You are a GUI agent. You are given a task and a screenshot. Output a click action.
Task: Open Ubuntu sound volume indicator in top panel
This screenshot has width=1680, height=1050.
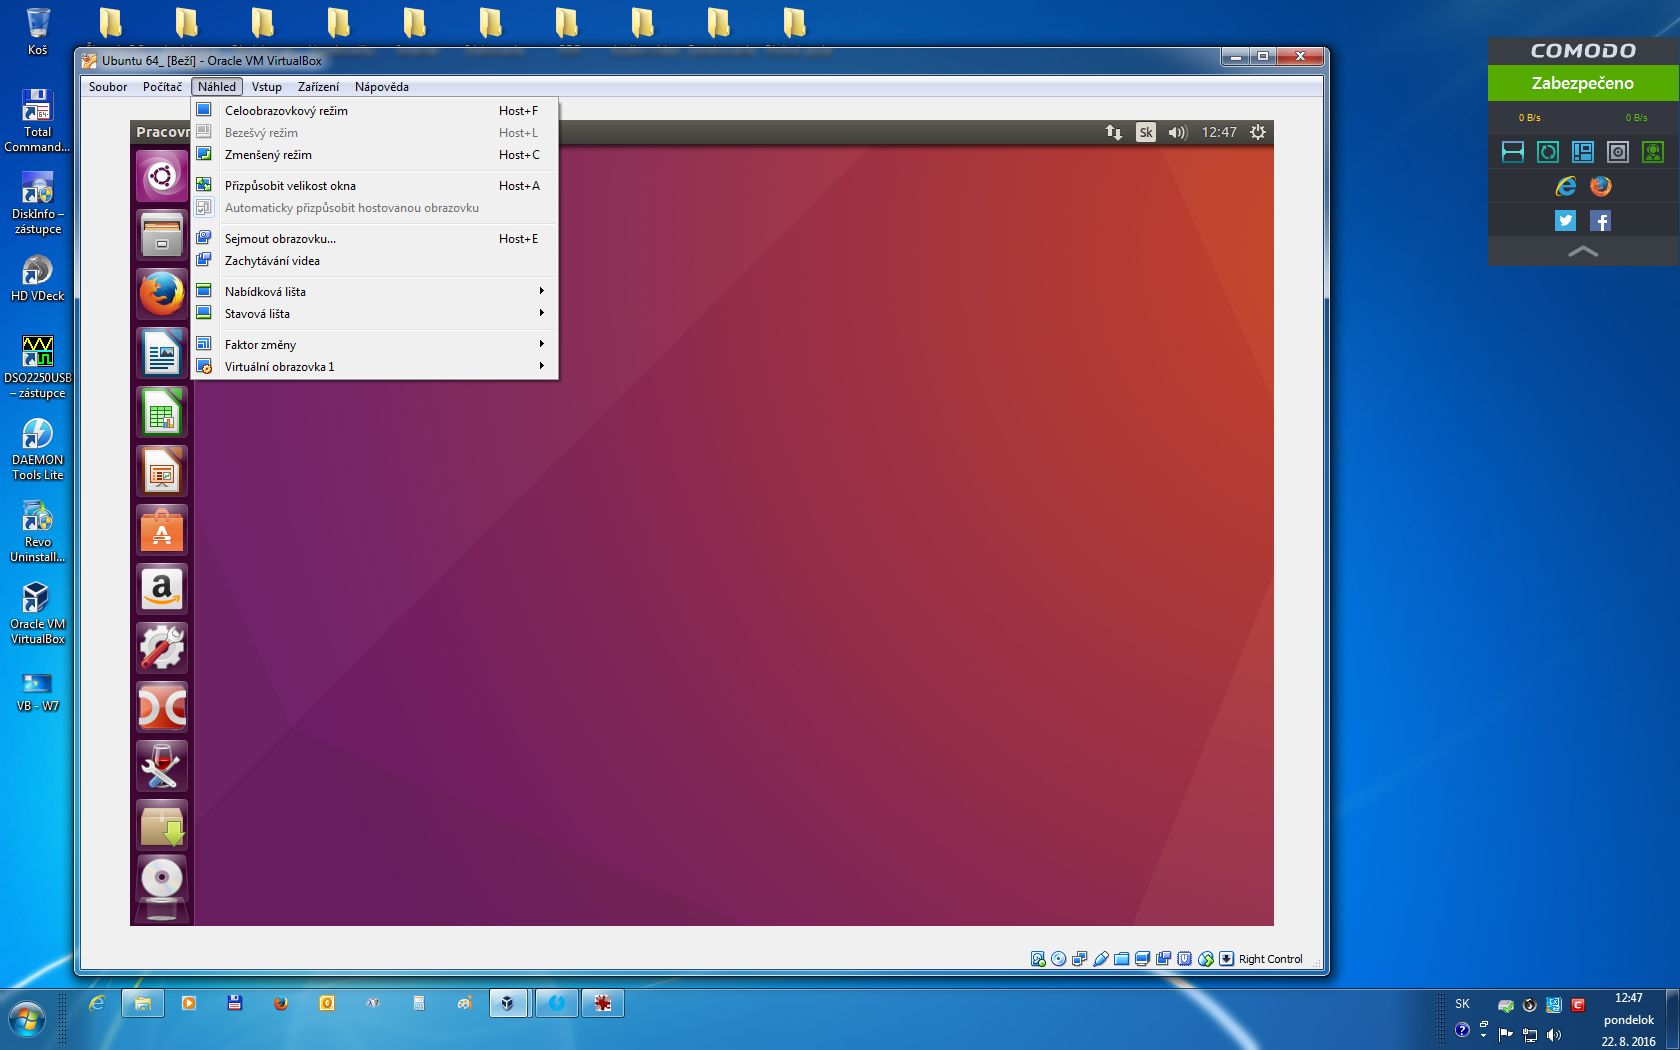1178,132
